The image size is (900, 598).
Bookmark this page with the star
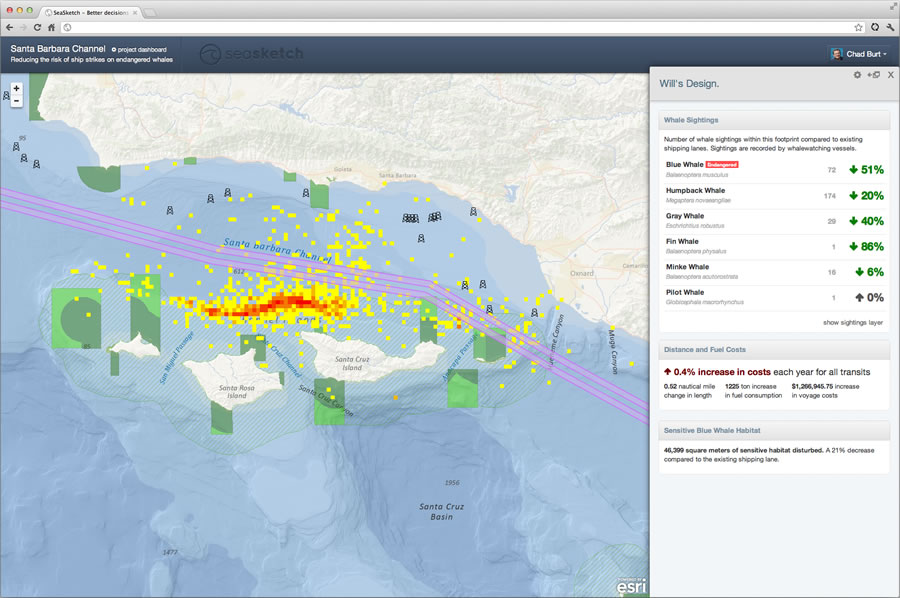858,27
